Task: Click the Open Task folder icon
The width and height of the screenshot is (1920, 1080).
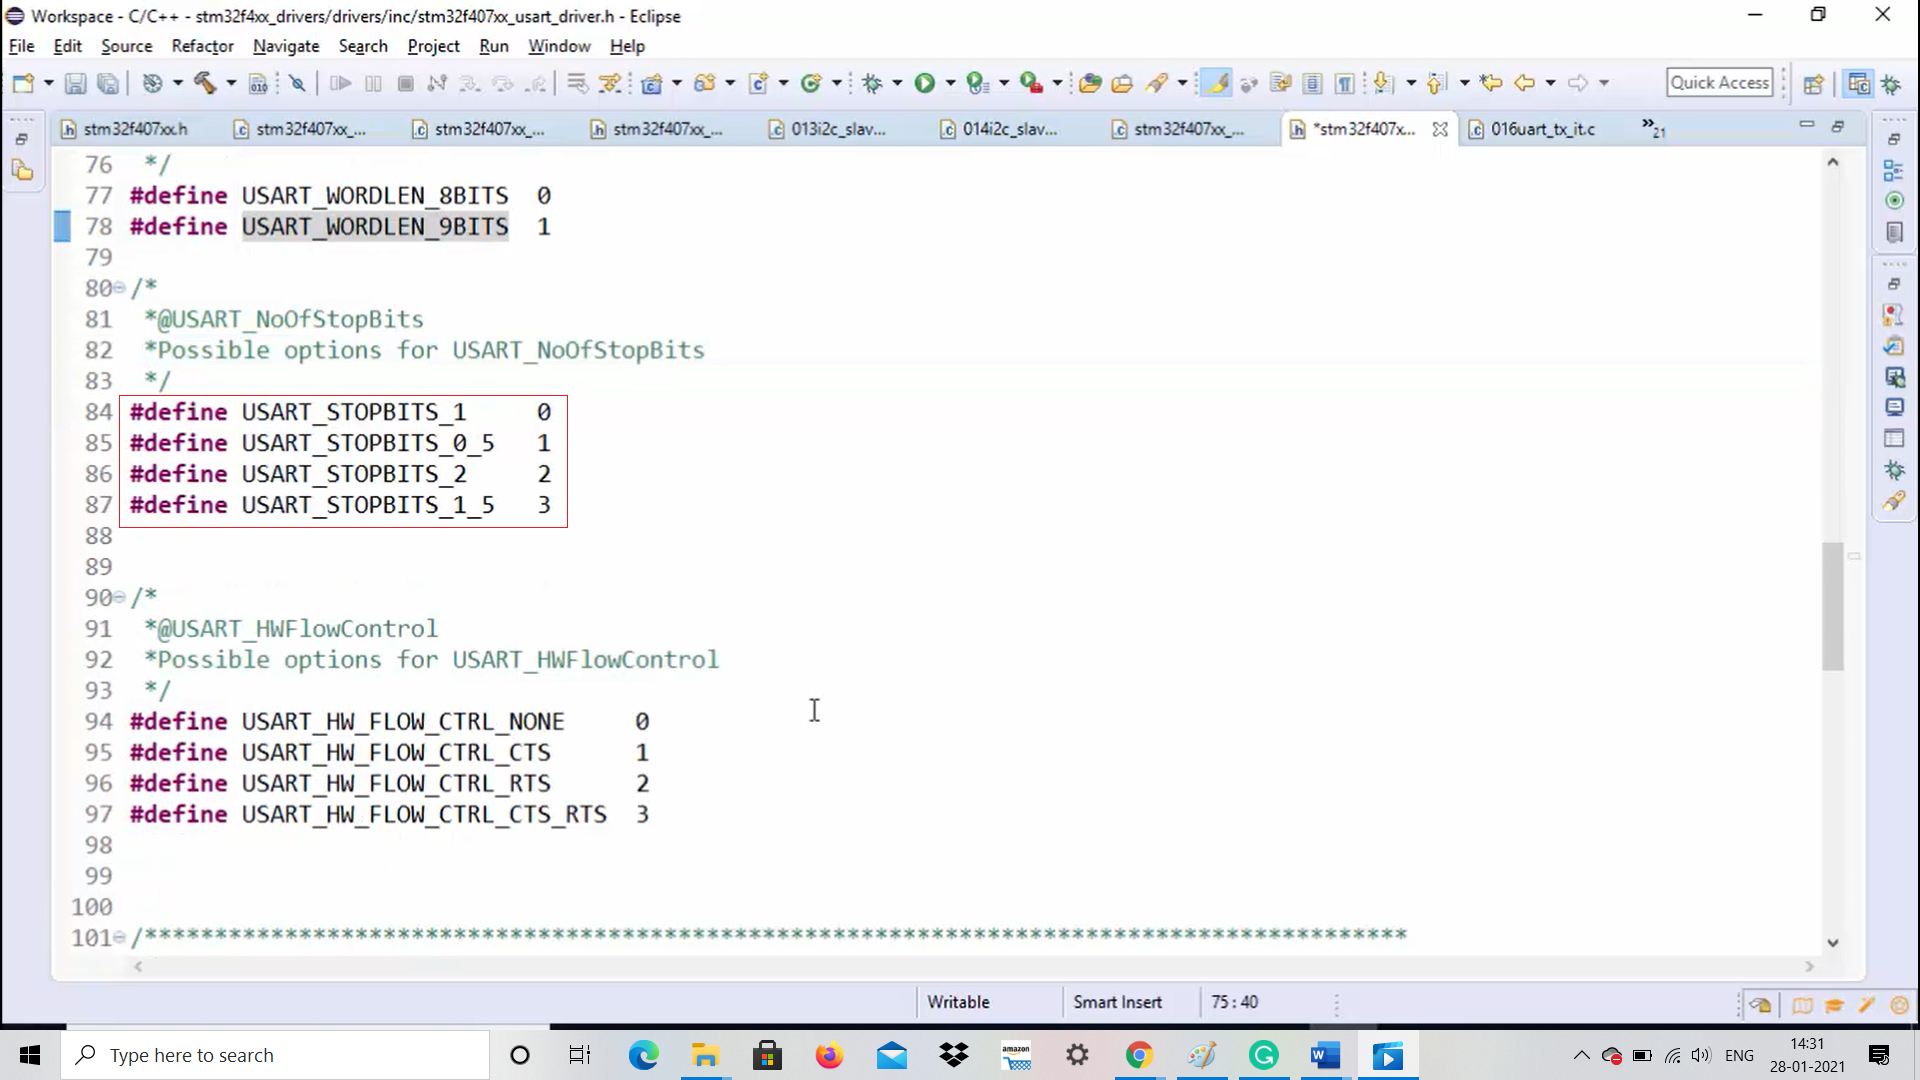Action: pyautogui.click(x=1122, y=84)
